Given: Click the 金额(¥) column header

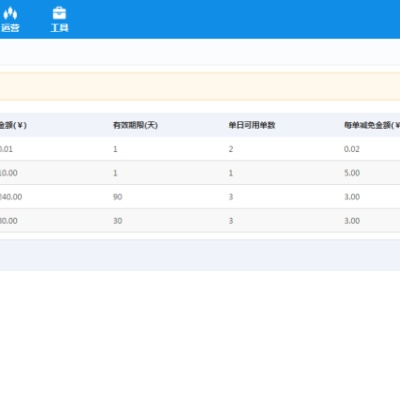Looking at the screenshot, I should tap(13, 125).
